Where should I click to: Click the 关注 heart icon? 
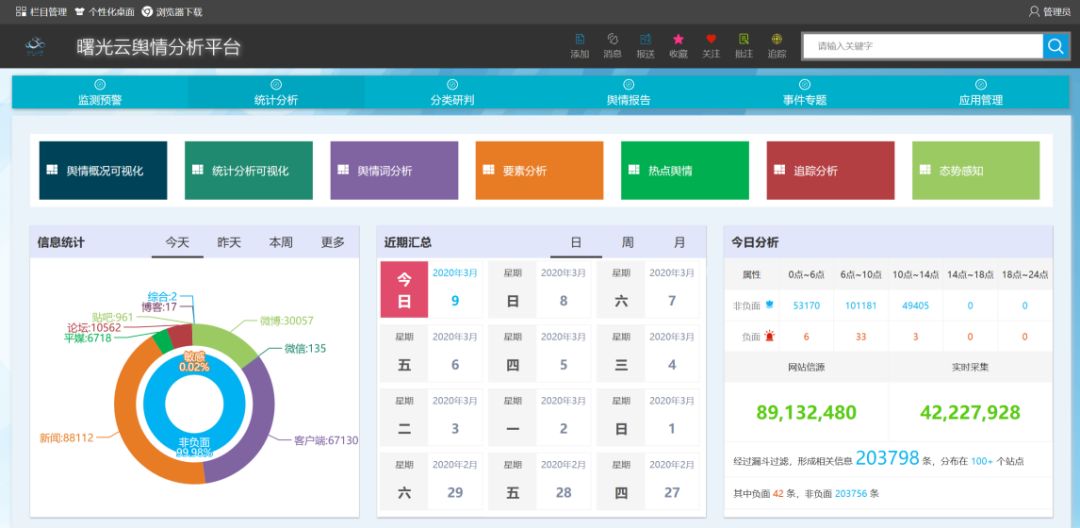click(x=711, y=45)
